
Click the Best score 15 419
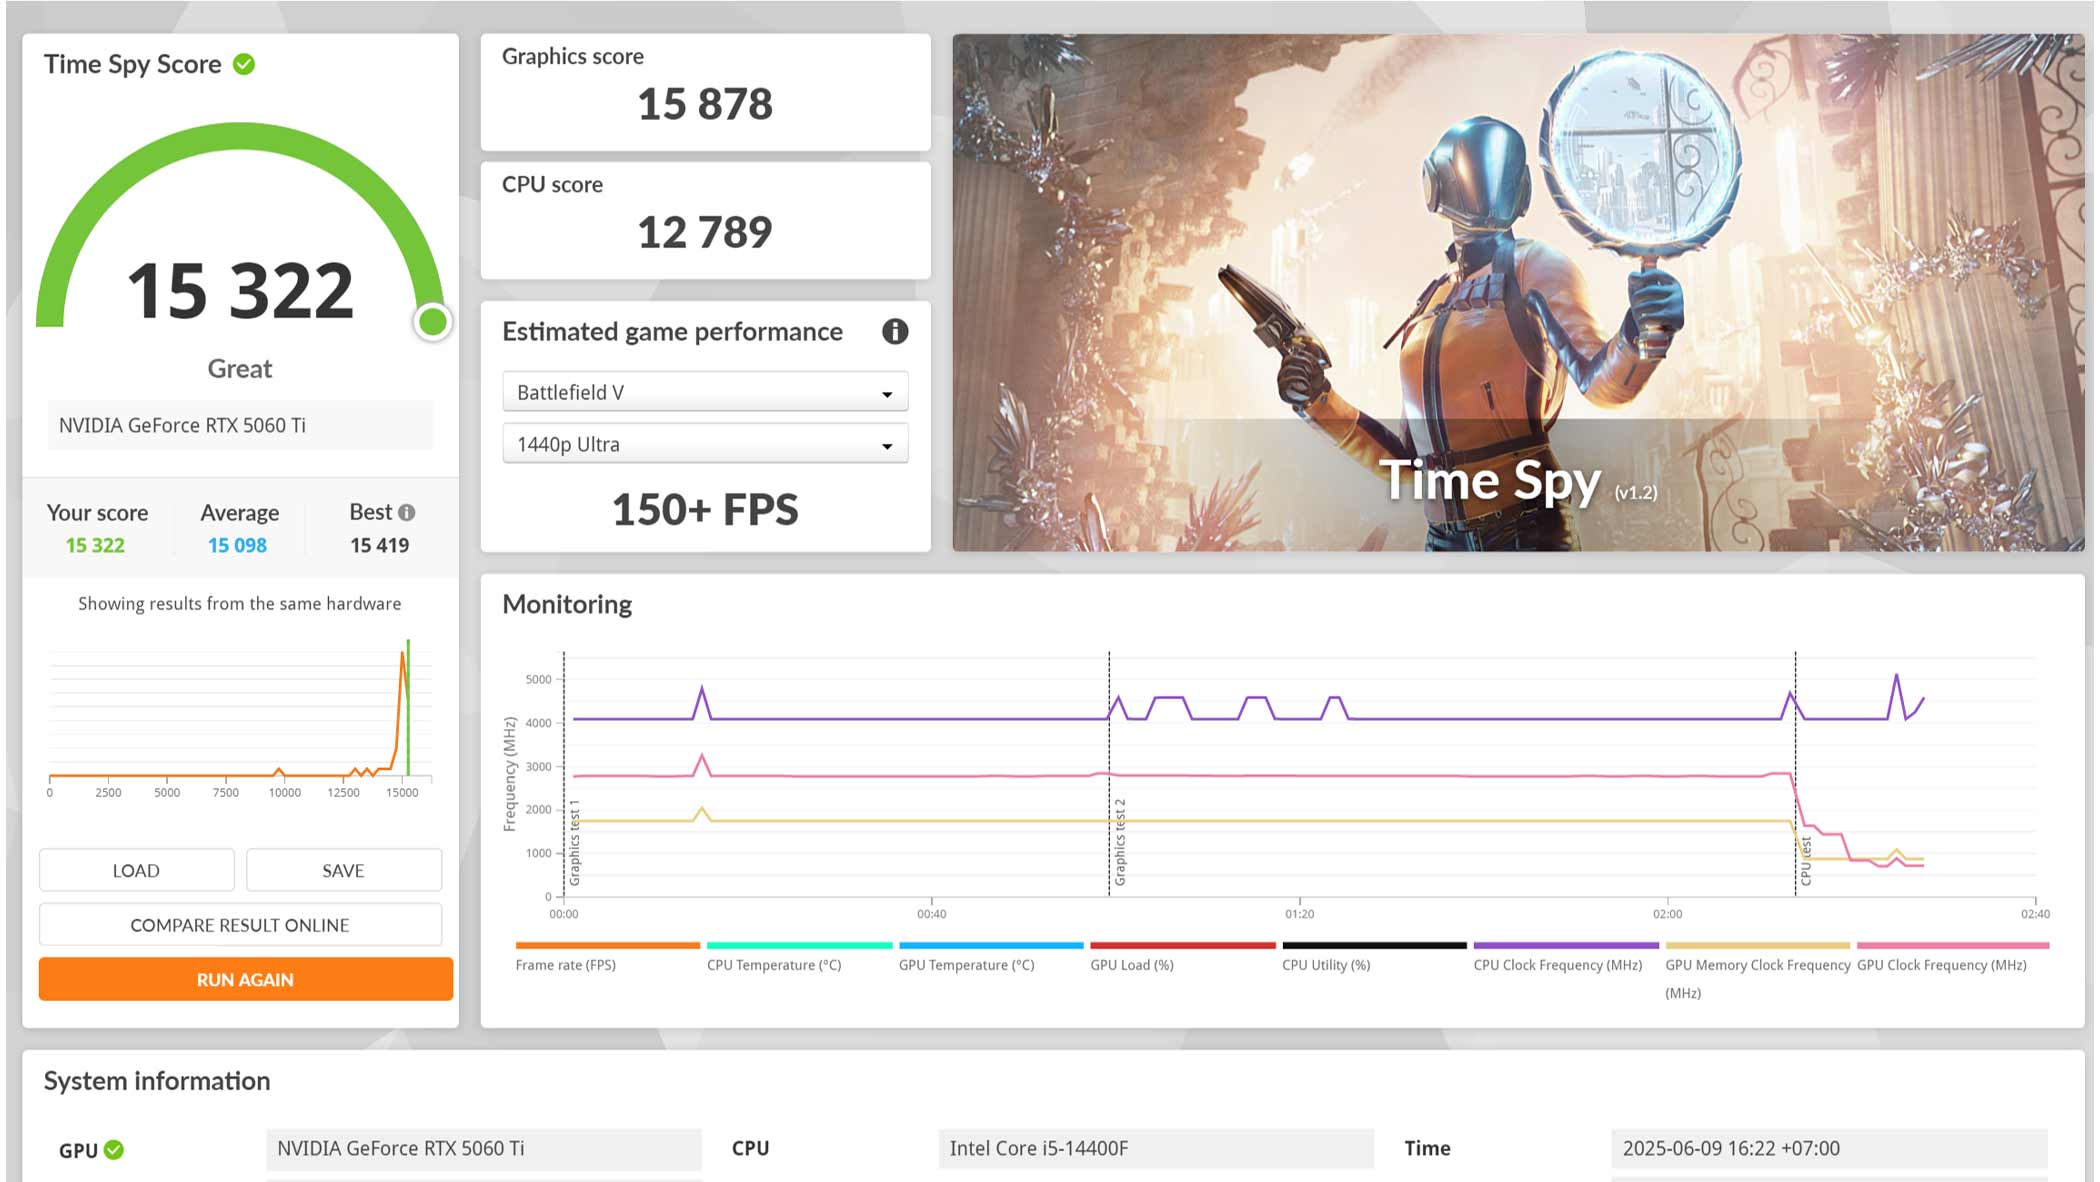click(380, 545)
